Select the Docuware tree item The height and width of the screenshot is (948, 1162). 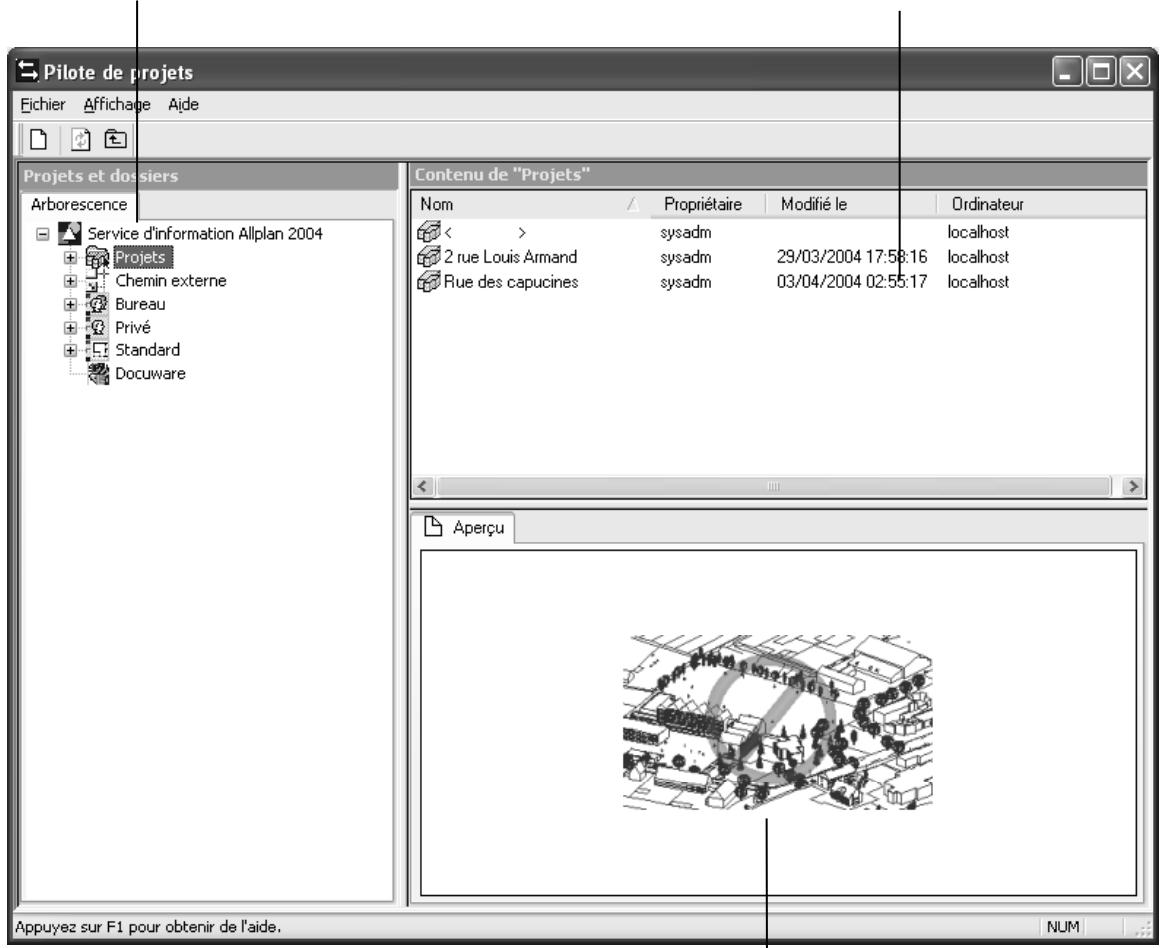(150, 374)
